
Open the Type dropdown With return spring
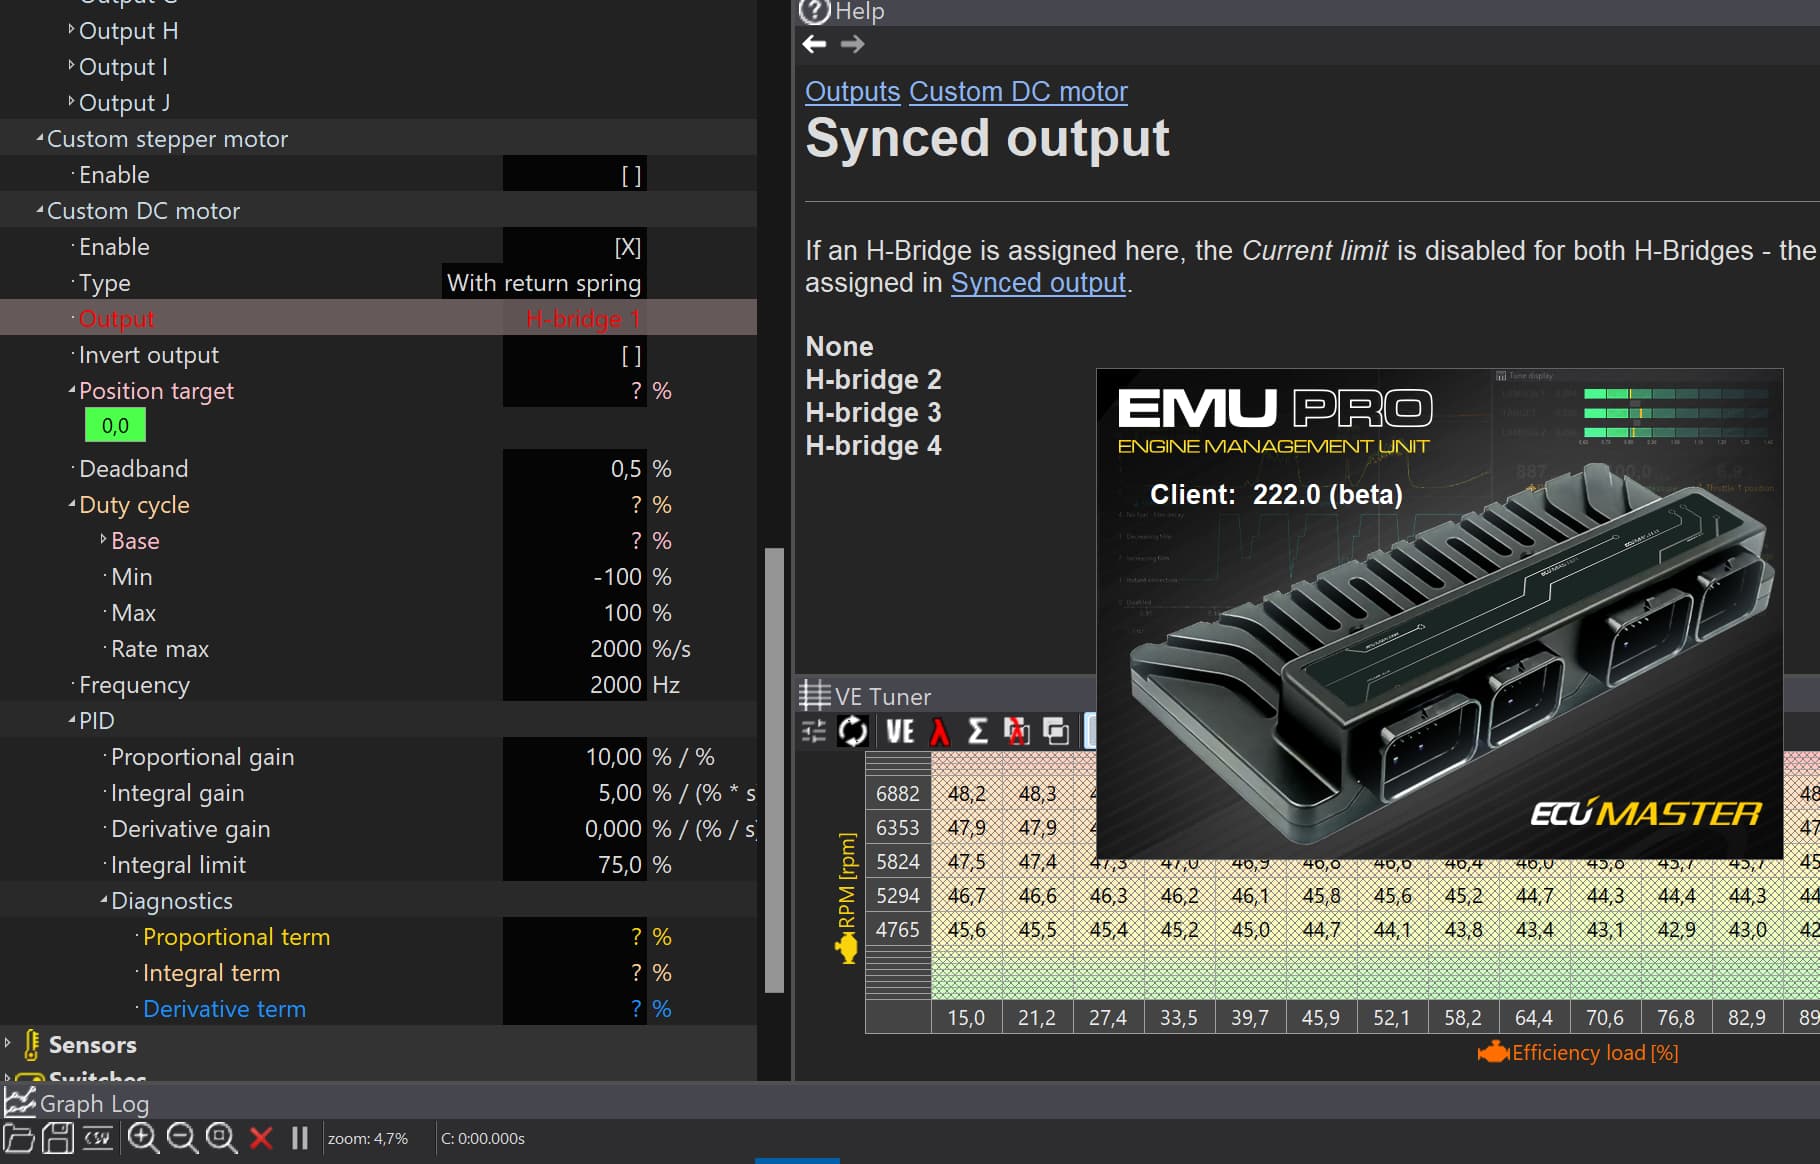click(x=544, y=283)
